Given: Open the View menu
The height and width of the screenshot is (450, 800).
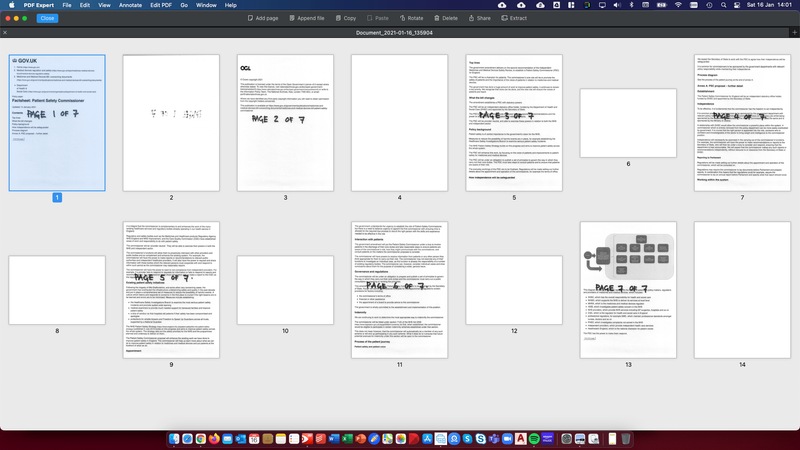Looking at the screenshot, I should (104, 5).
